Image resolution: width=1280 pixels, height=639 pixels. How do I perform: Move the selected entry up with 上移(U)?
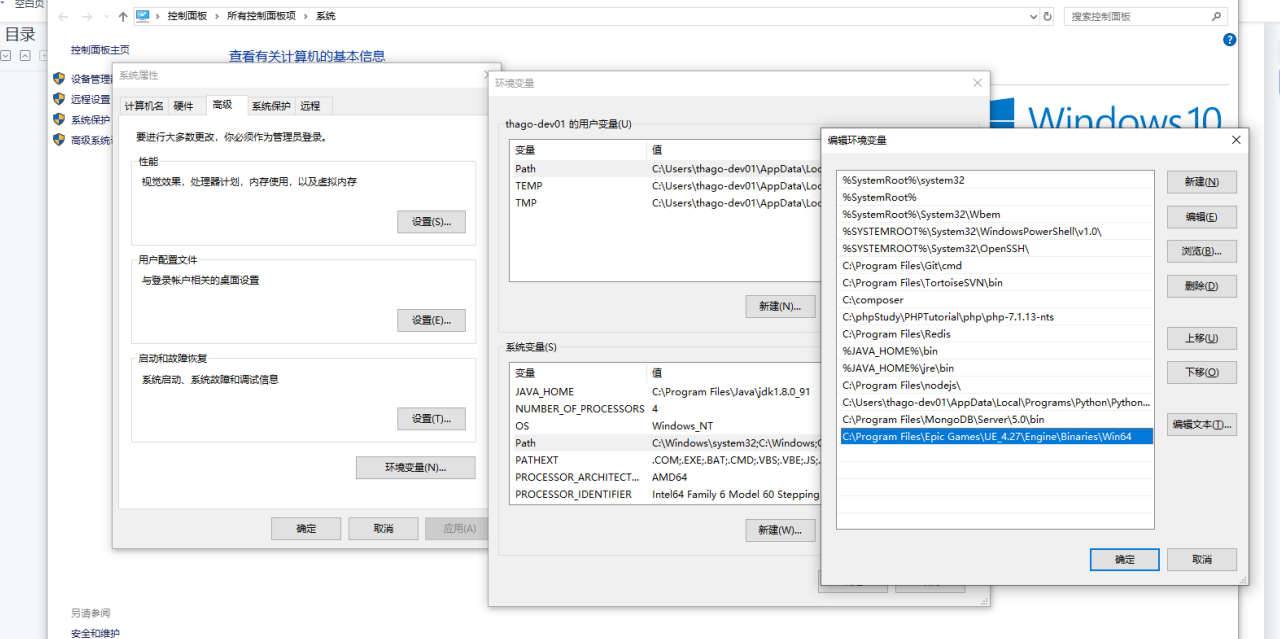(x=1201, y=338)
